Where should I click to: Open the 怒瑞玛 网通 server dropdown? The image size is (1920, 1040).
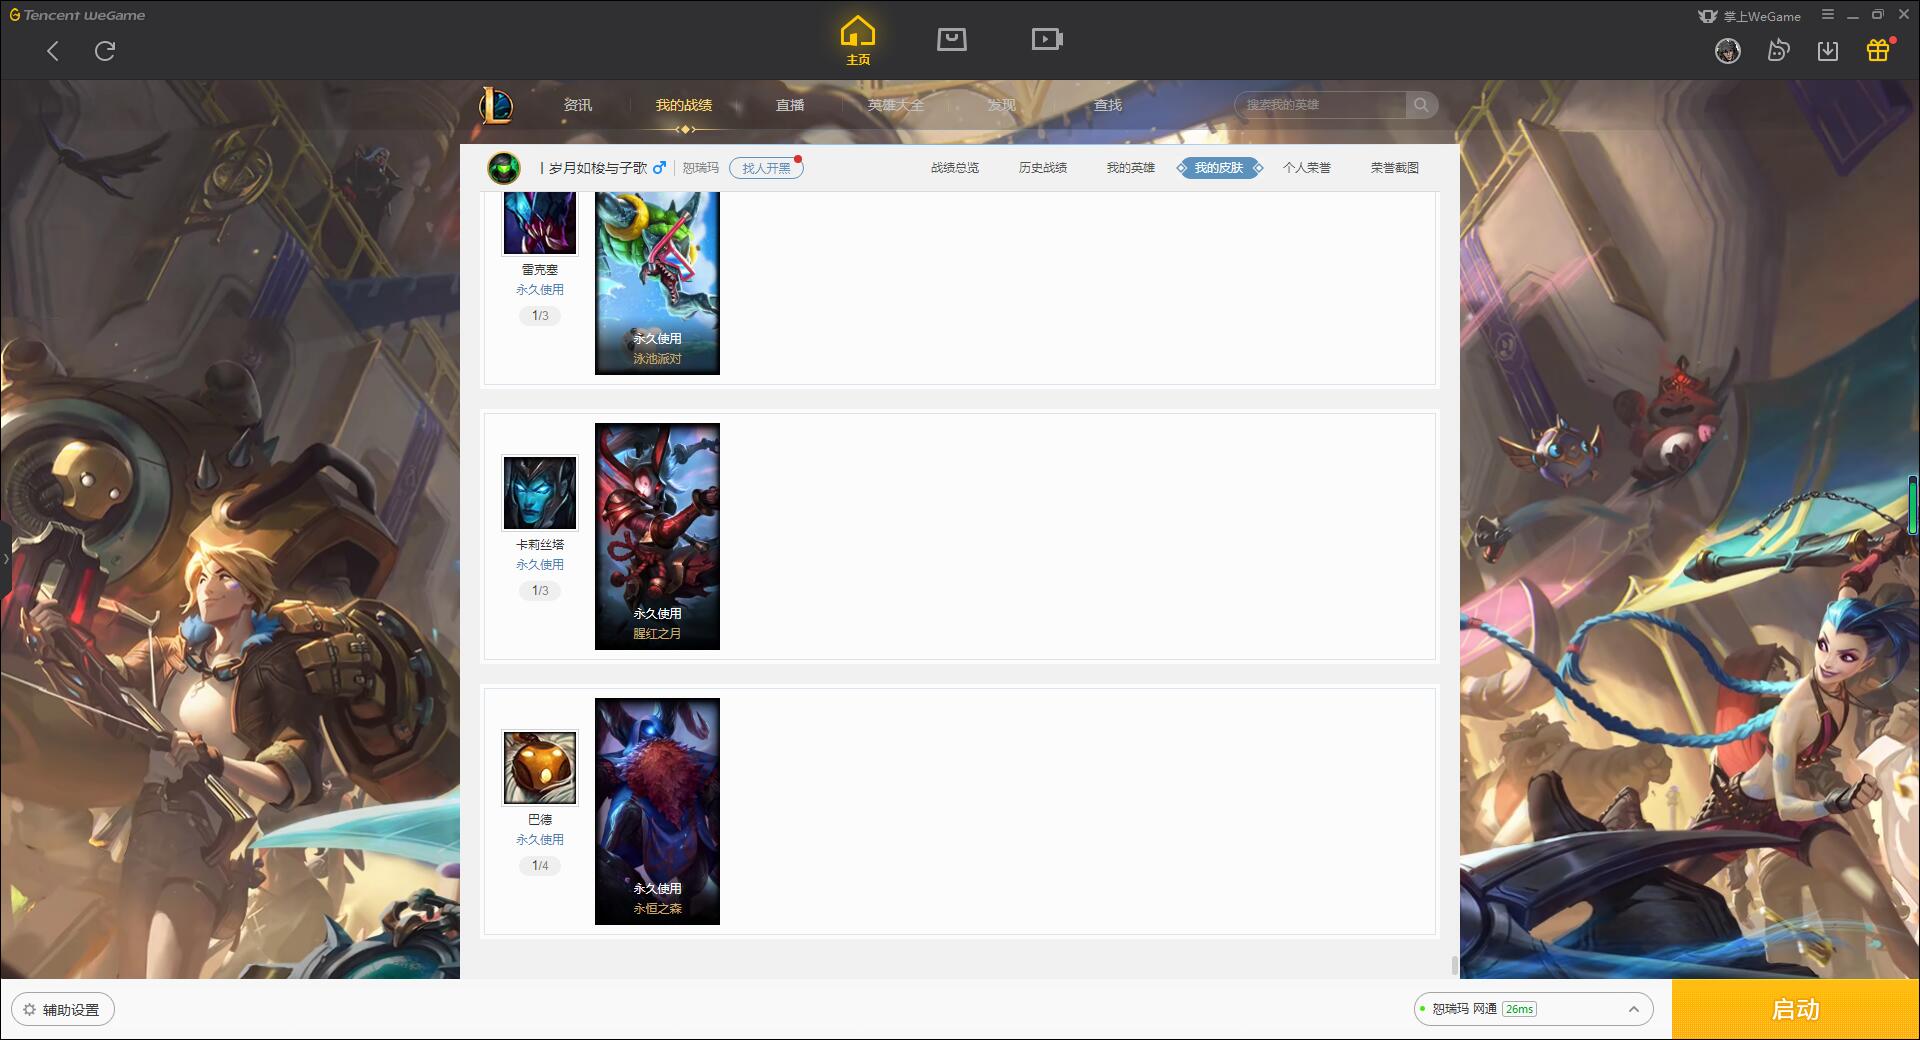click(1533, 1009)
